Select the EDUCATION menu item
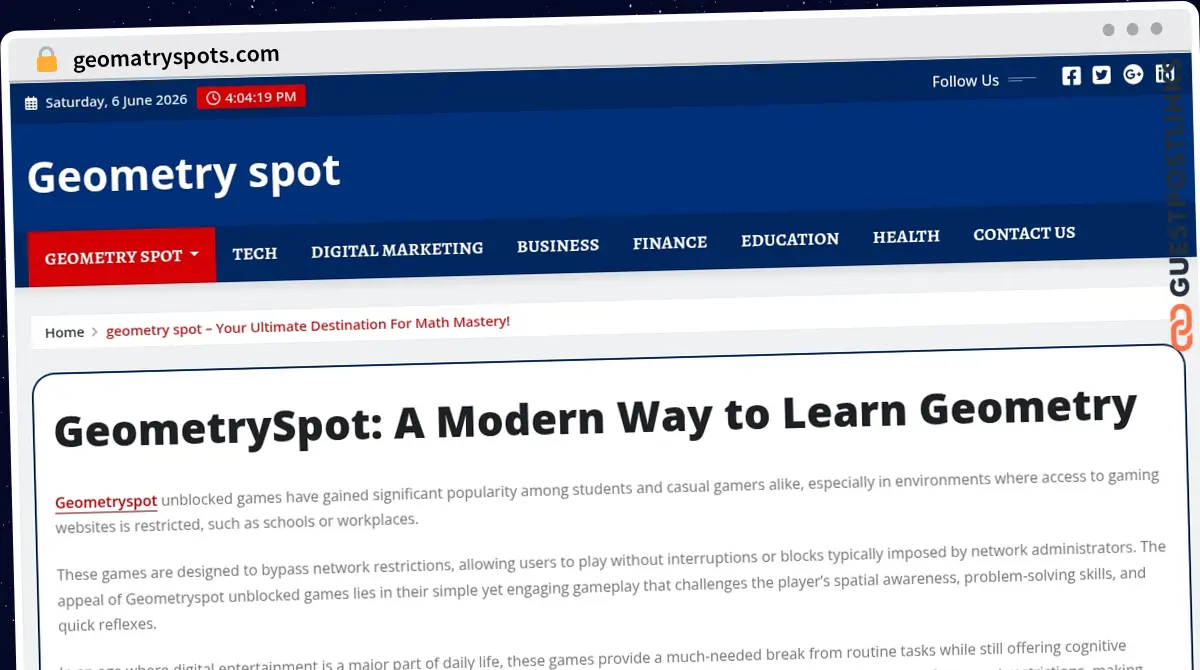Image resolution: width=1200 pixels, height=670 pixels. [x=790, y=239]
